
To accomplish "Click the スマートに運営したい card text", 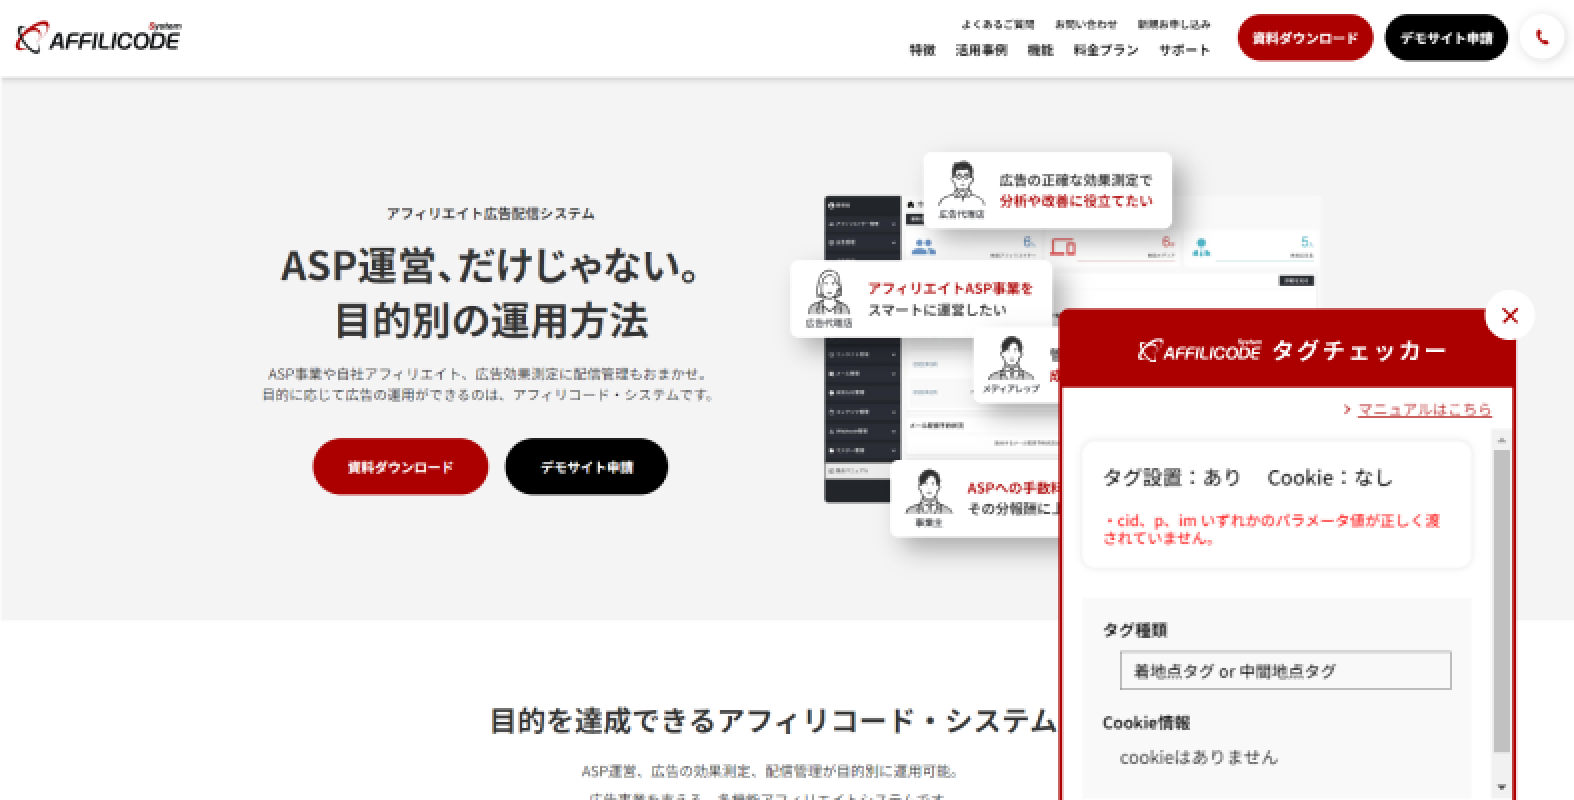I will (x=937, y=310).
